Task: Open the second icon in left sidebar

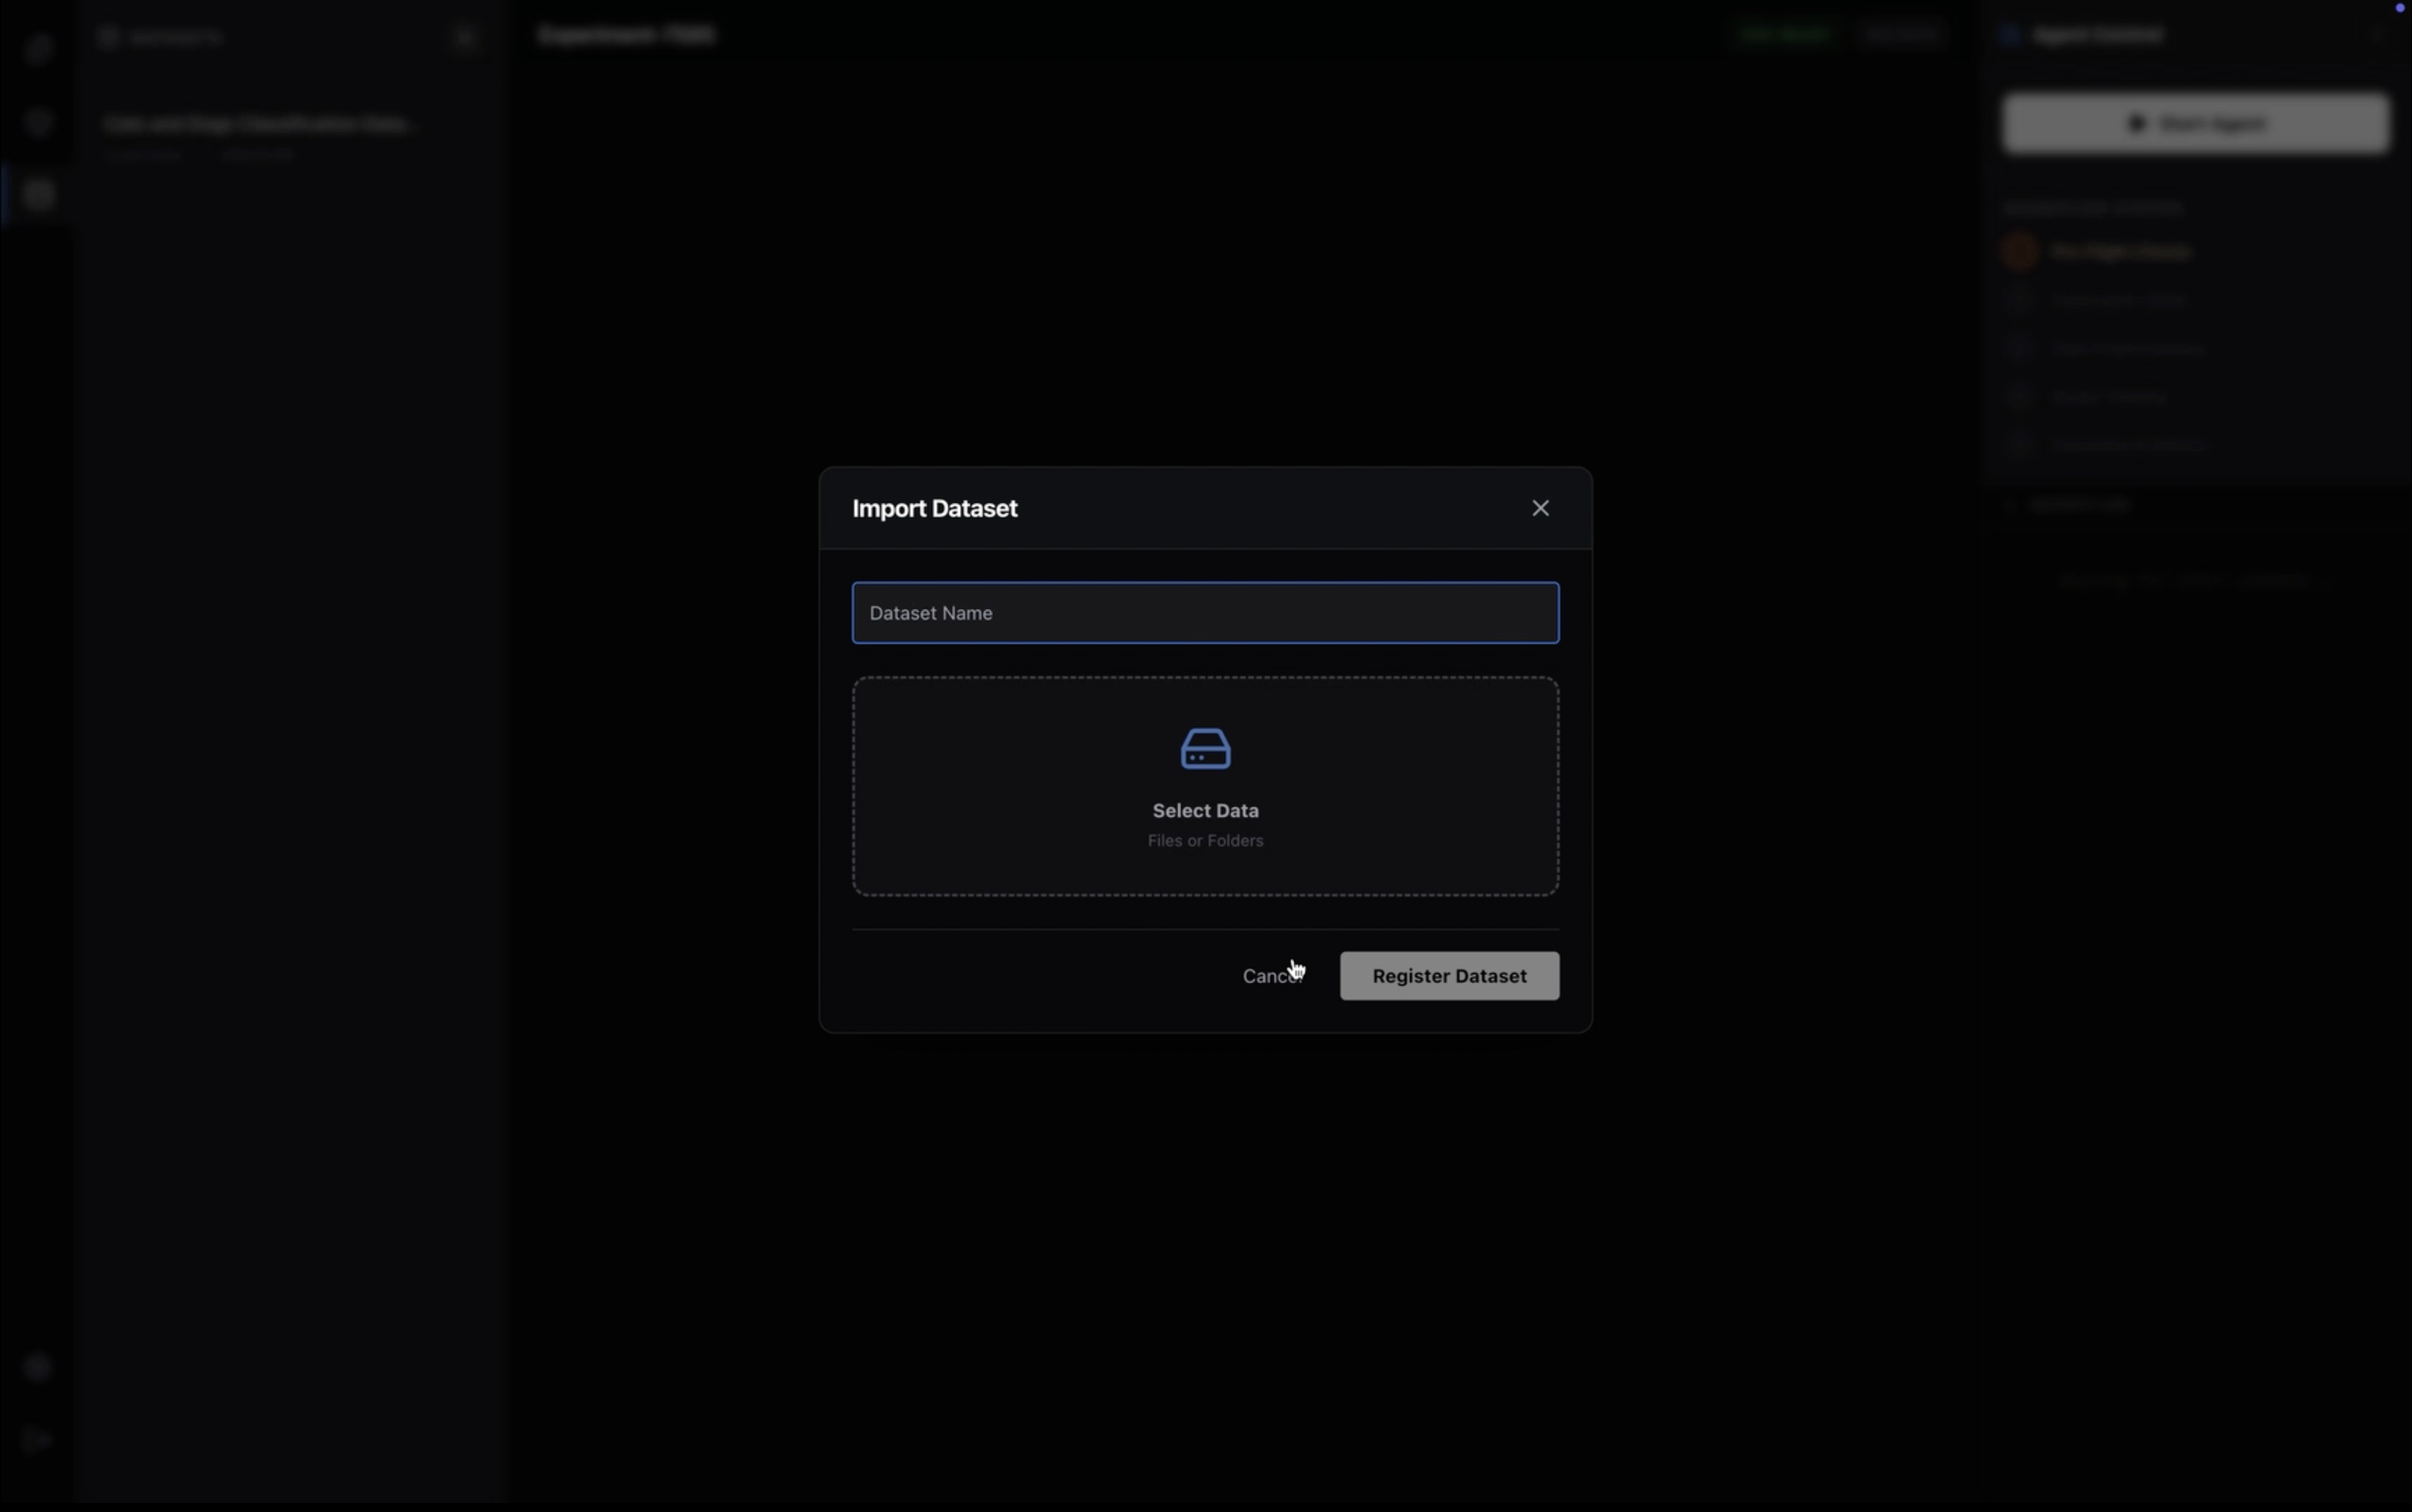Action: click(x=37, y=122)
